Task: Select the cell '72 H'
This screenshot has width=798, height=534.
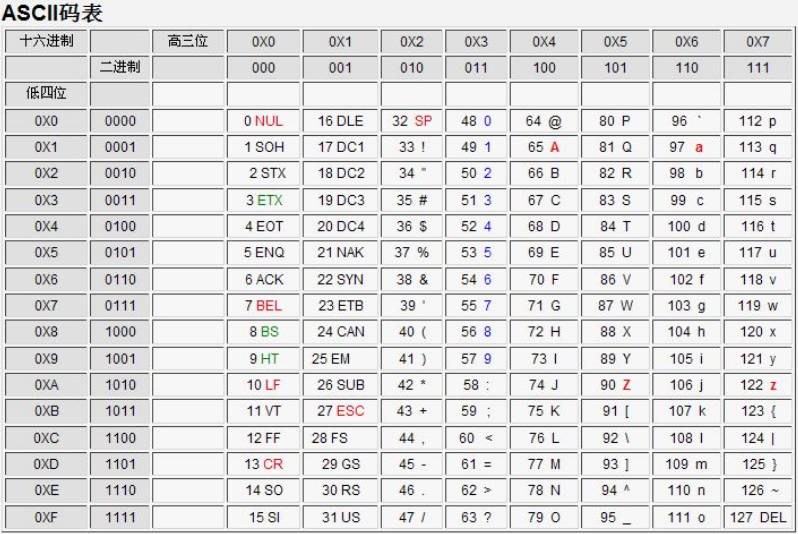Action: pyautogui.click(x=544, y=332)
